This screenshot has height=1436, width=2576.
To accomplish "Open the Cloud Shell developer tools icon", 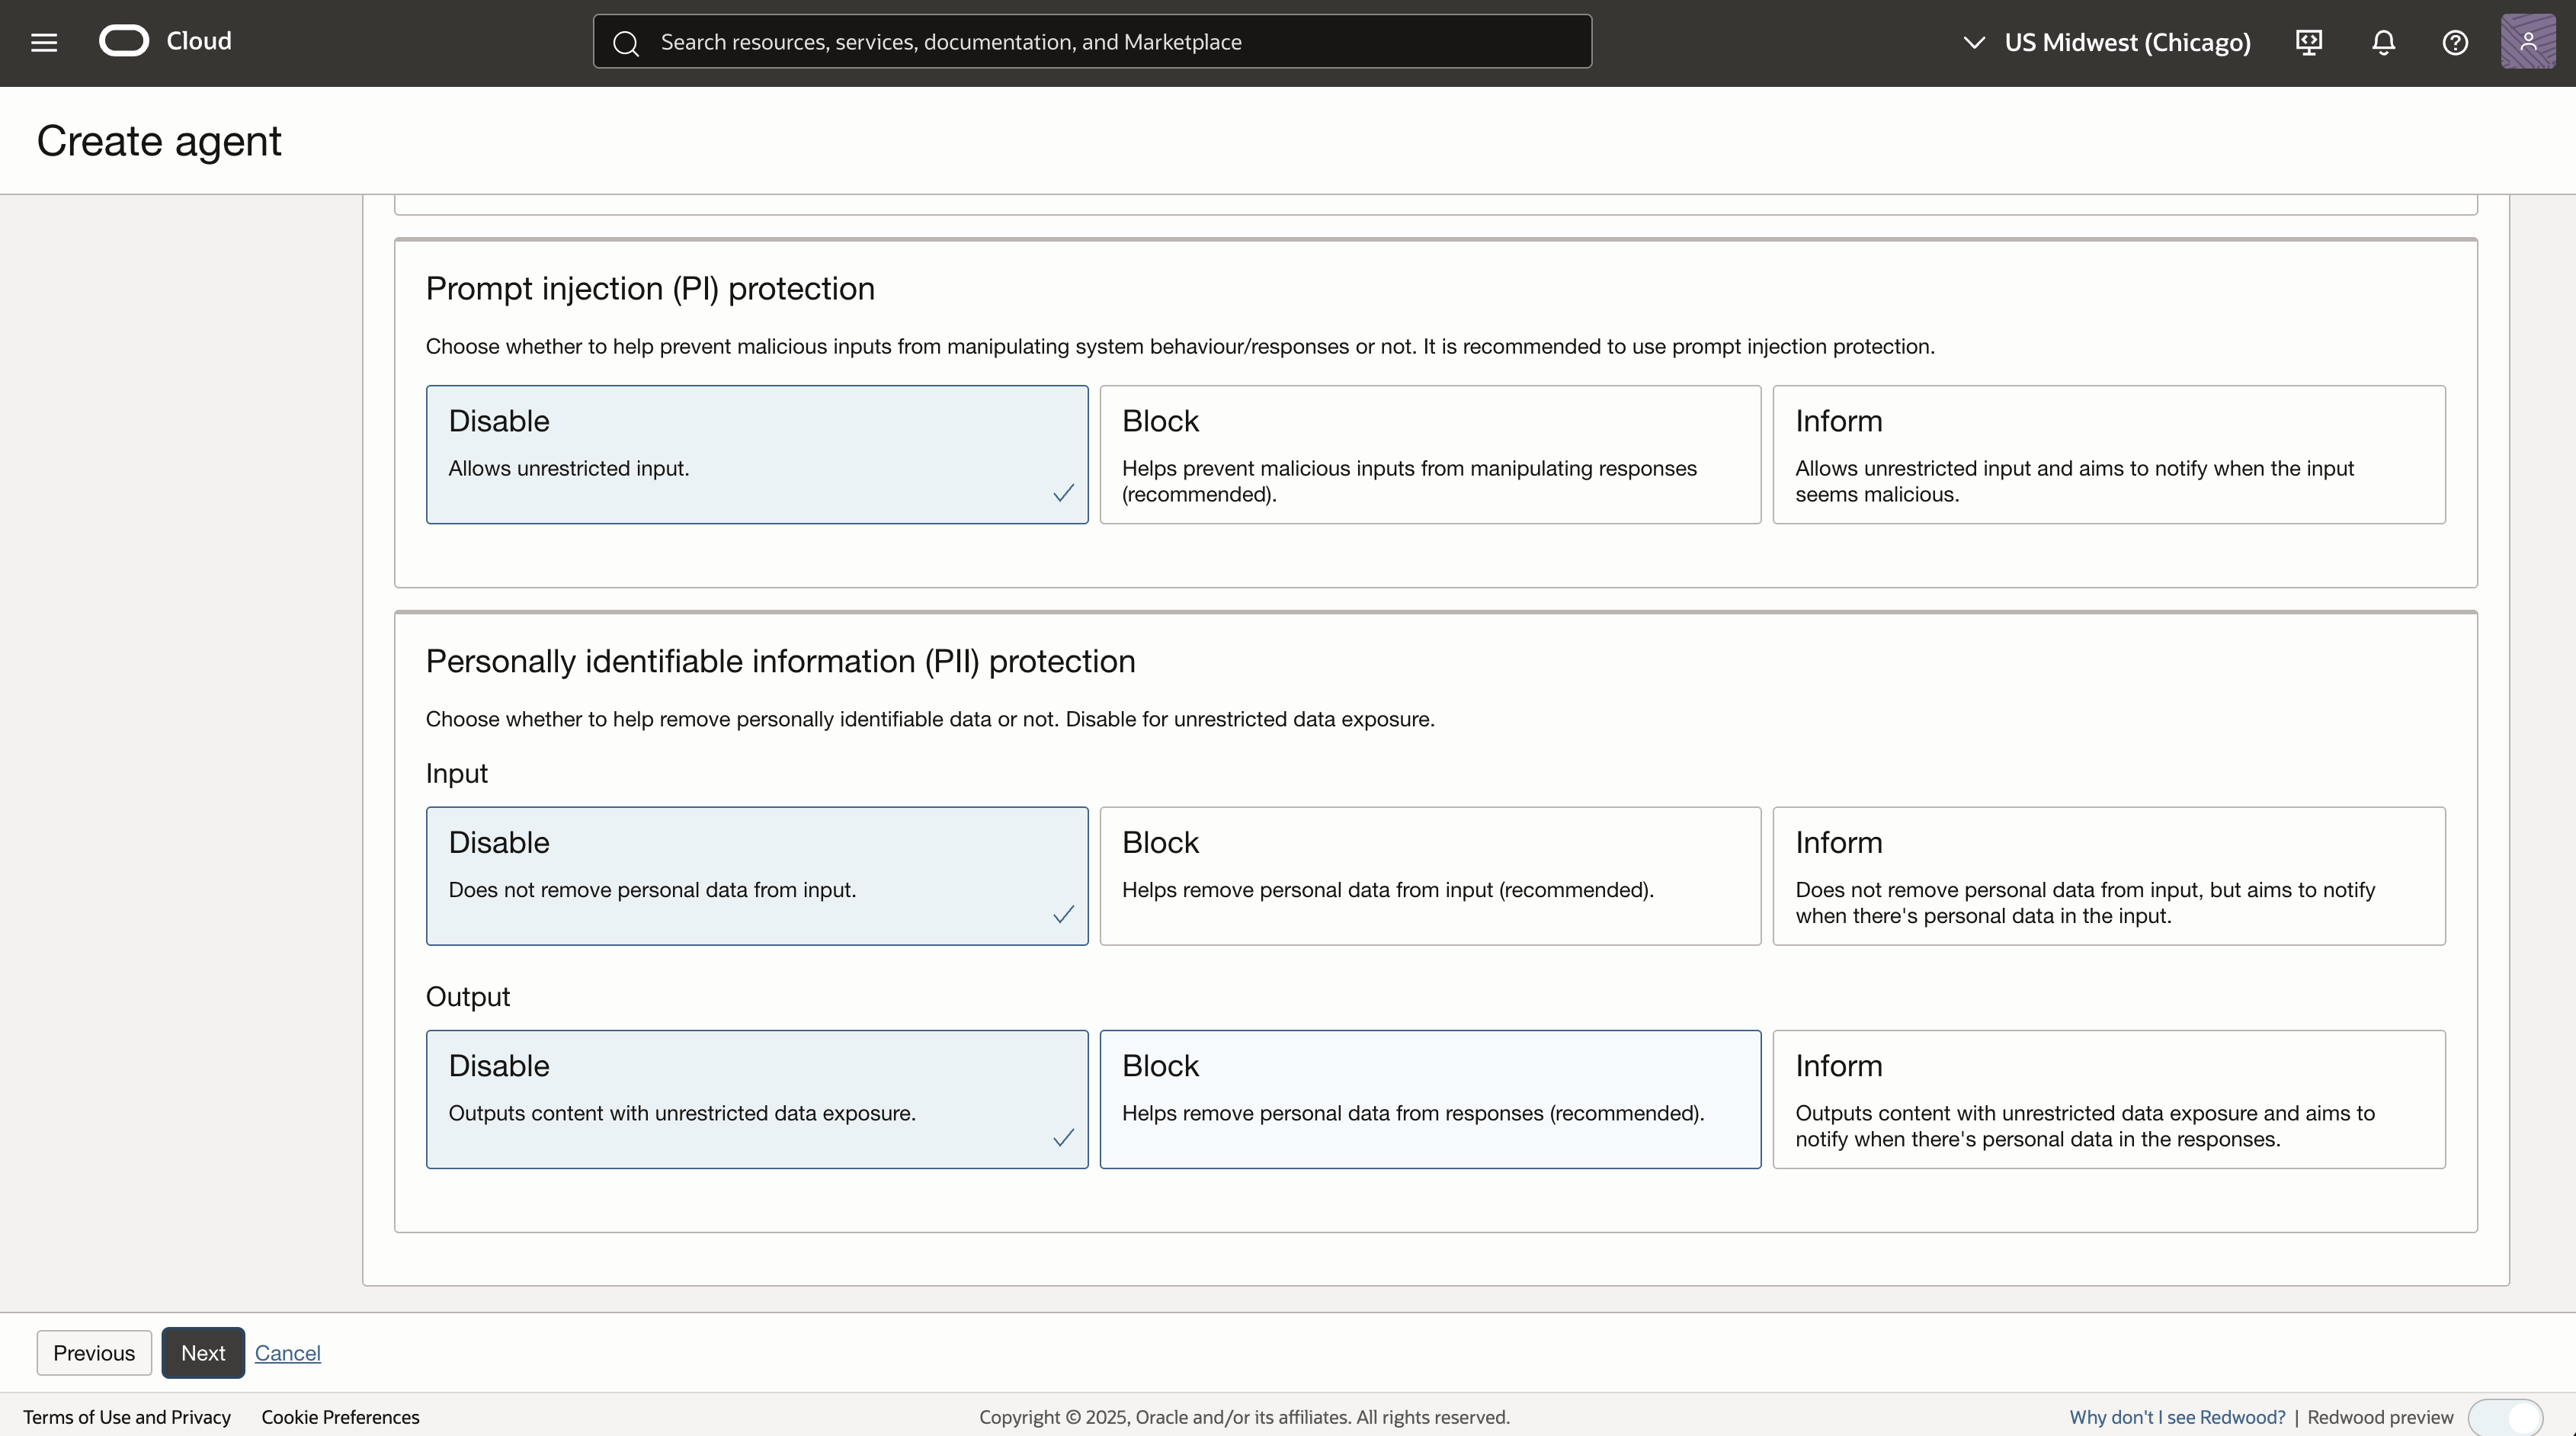I will point(2309,42).
